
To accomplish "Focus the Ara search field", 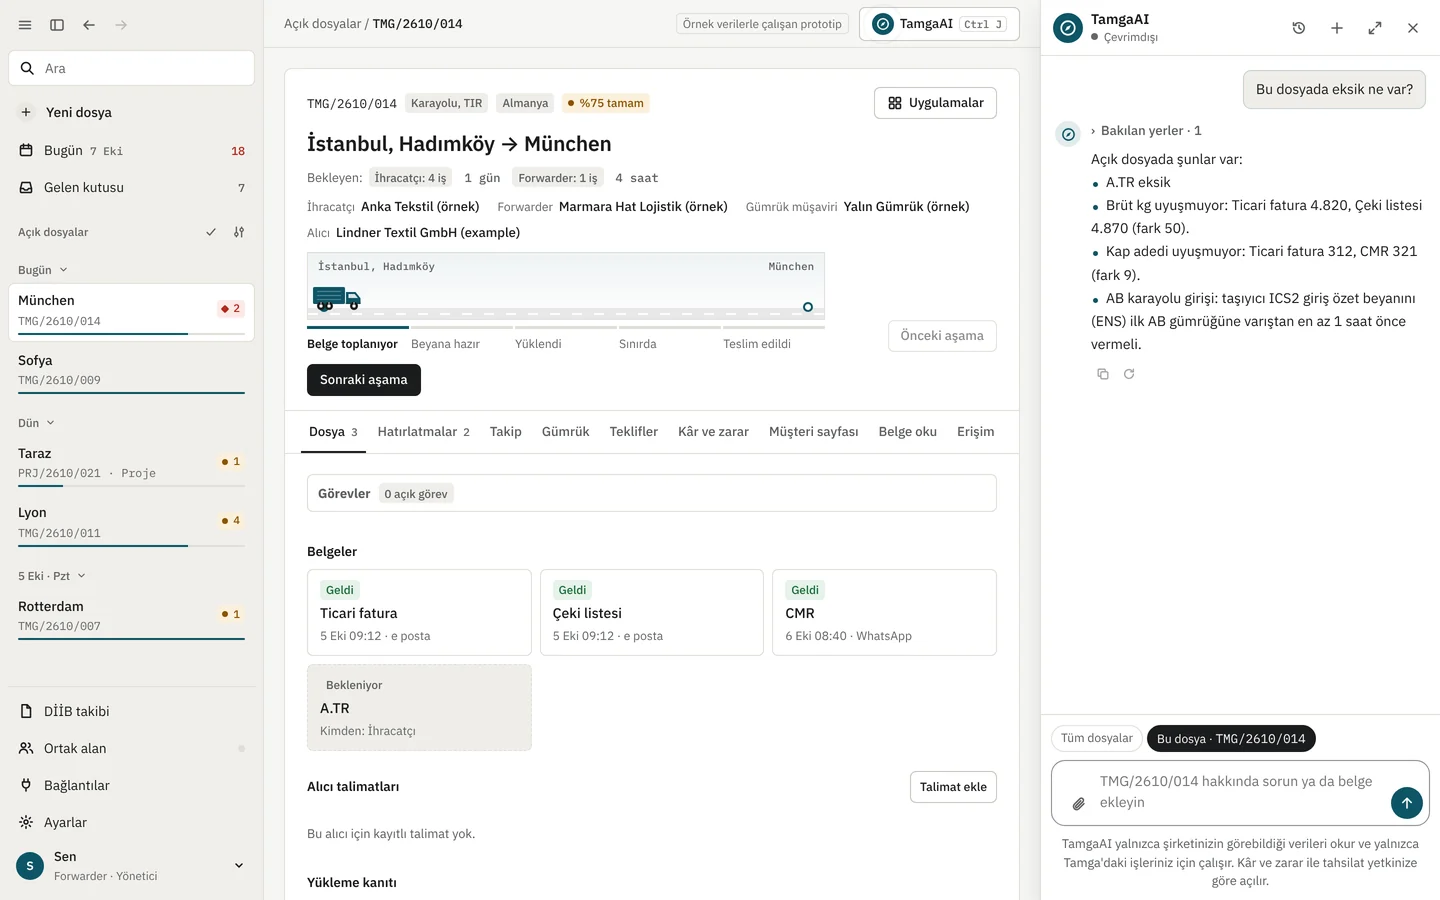I will [131, 68].
